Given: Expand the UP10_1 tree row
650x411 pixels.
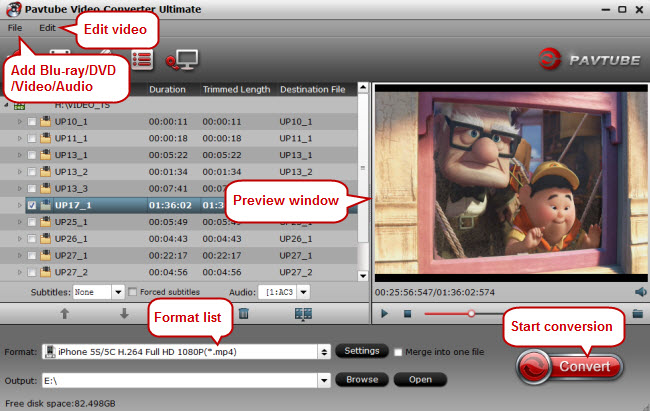Looking at the screenshot, I should (19, 122).
